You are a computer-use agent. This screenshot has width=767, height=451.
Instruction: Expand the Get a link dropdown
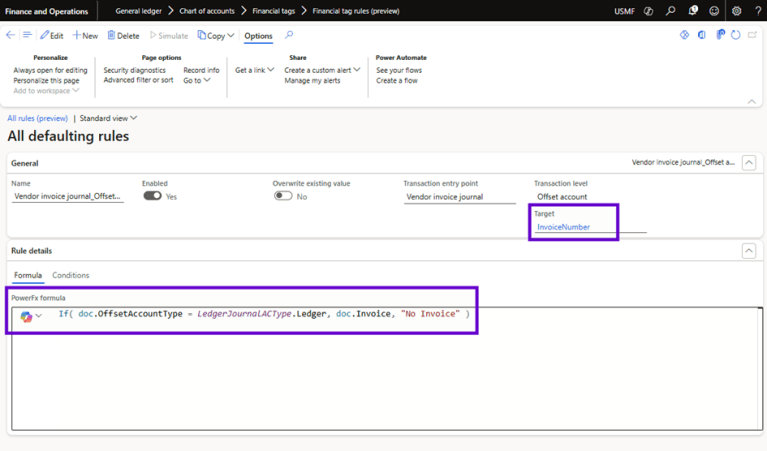(x=254, y=70)
